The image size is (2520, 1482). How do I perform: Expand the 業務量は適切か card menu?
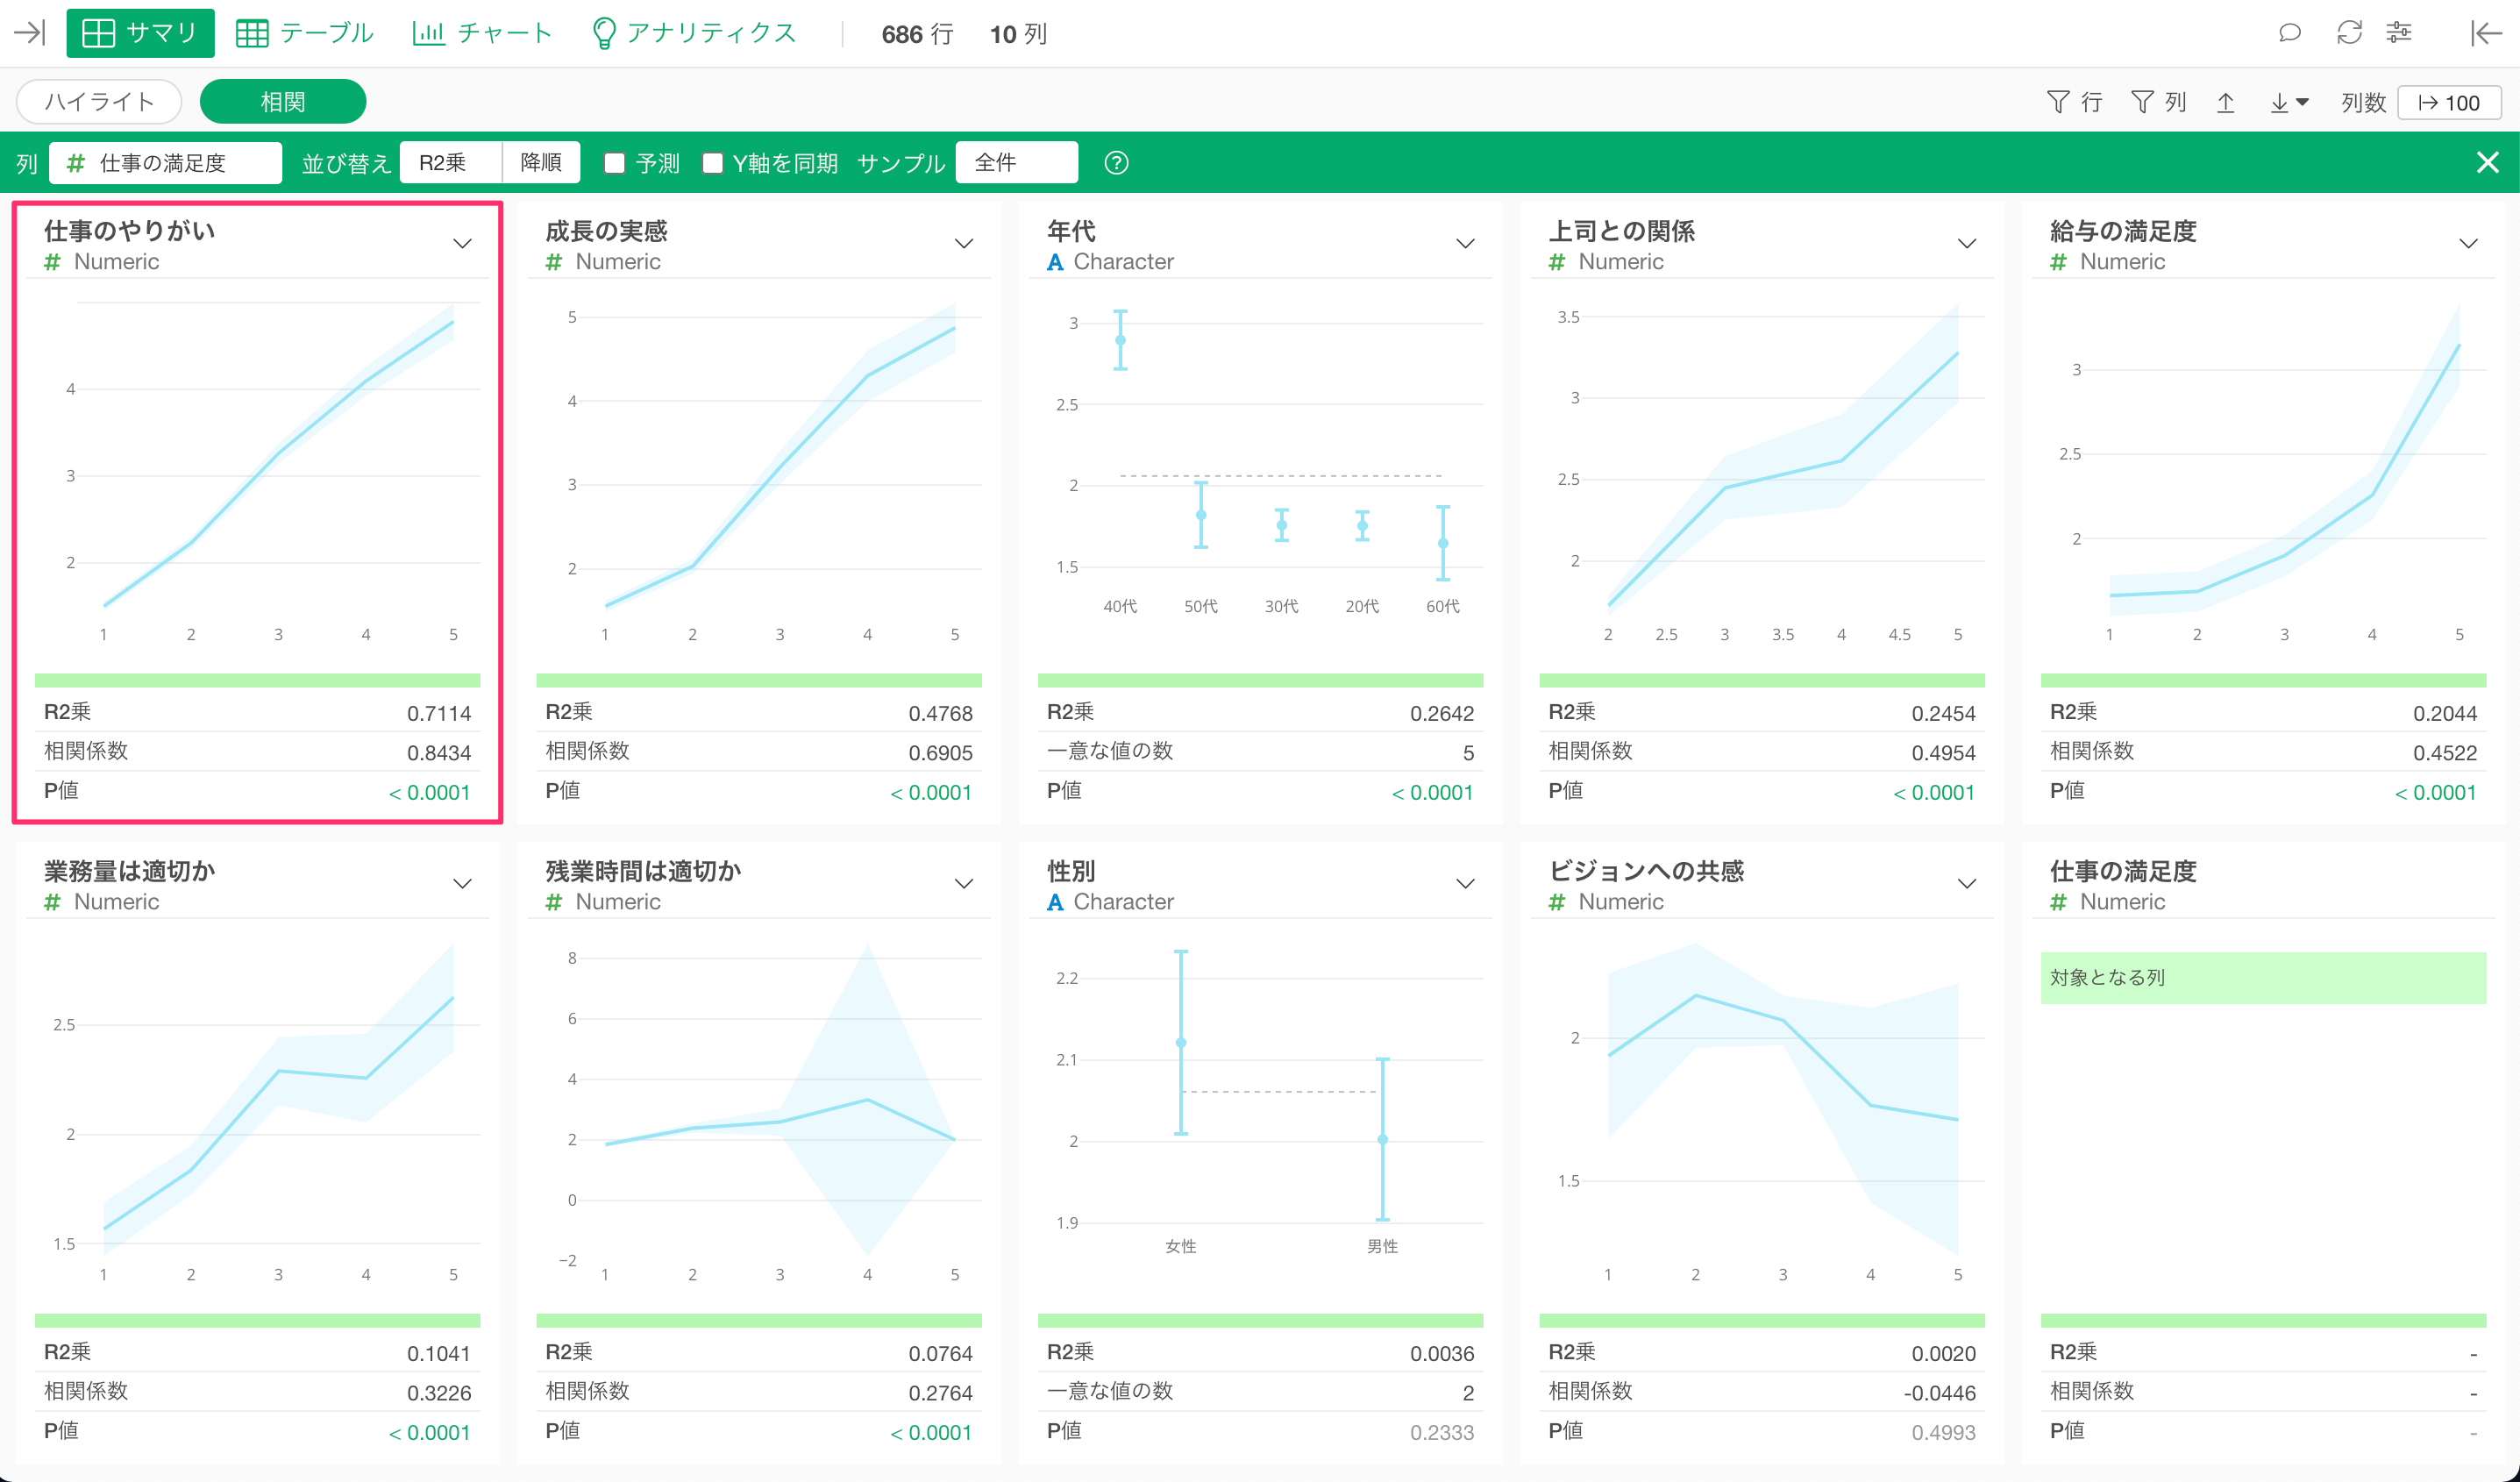pos(462,883)
